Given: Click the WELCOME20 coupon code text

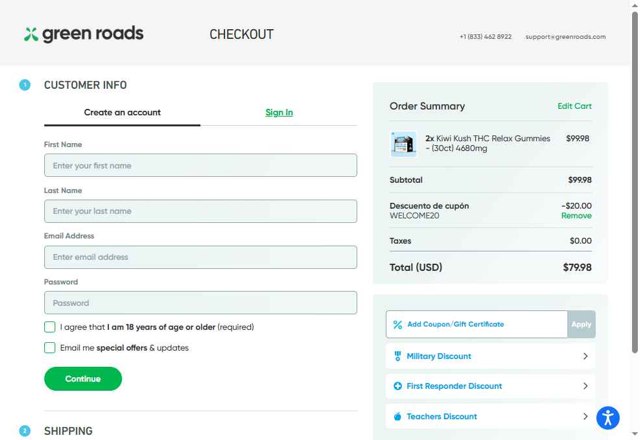Looking at the screenshot, I should (414, 216).
